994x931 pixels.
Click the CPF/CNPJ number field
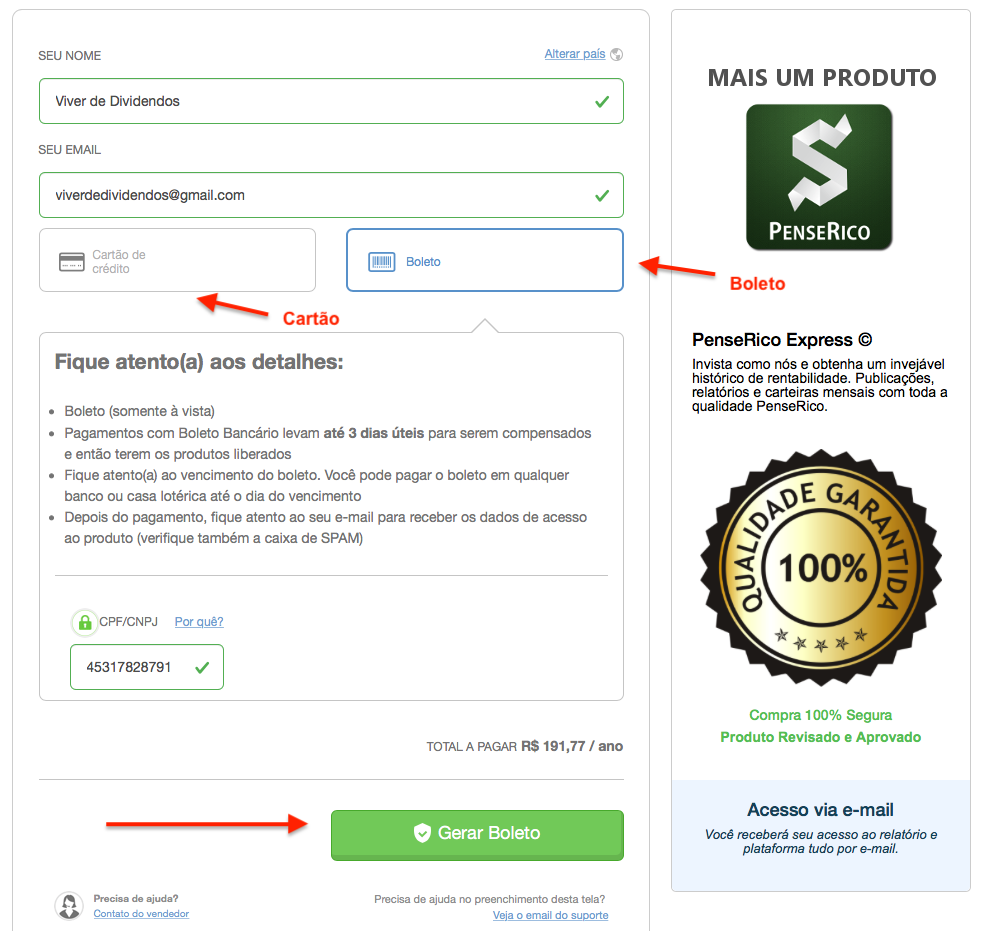pos(147,667)
